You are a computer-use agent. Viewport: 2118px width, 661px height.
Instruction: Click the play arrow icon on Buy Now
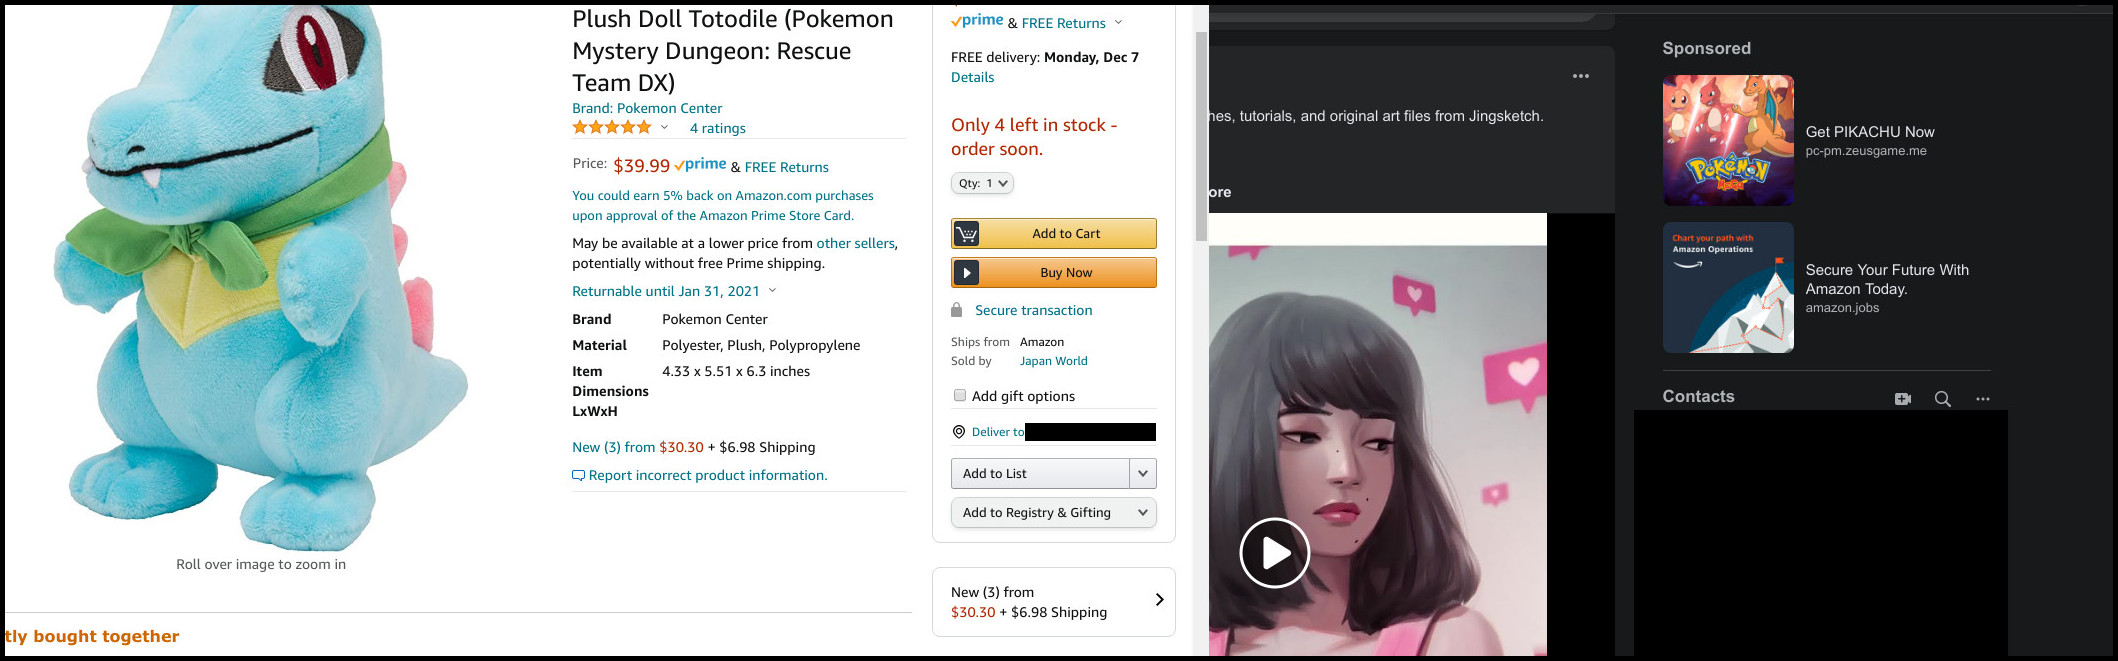[x=966, y=273]
